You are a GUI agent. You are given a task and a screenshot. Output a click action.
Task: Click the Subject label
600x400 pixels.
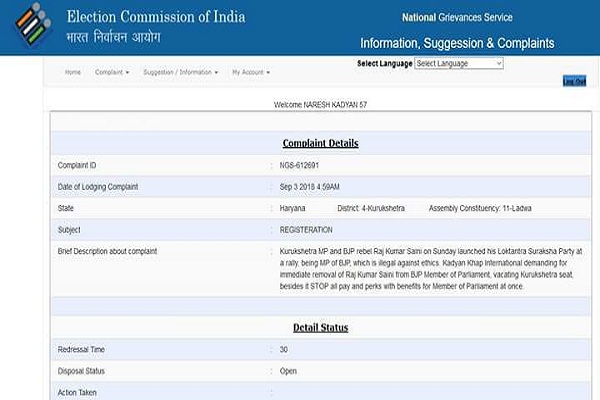click(69, 230)
